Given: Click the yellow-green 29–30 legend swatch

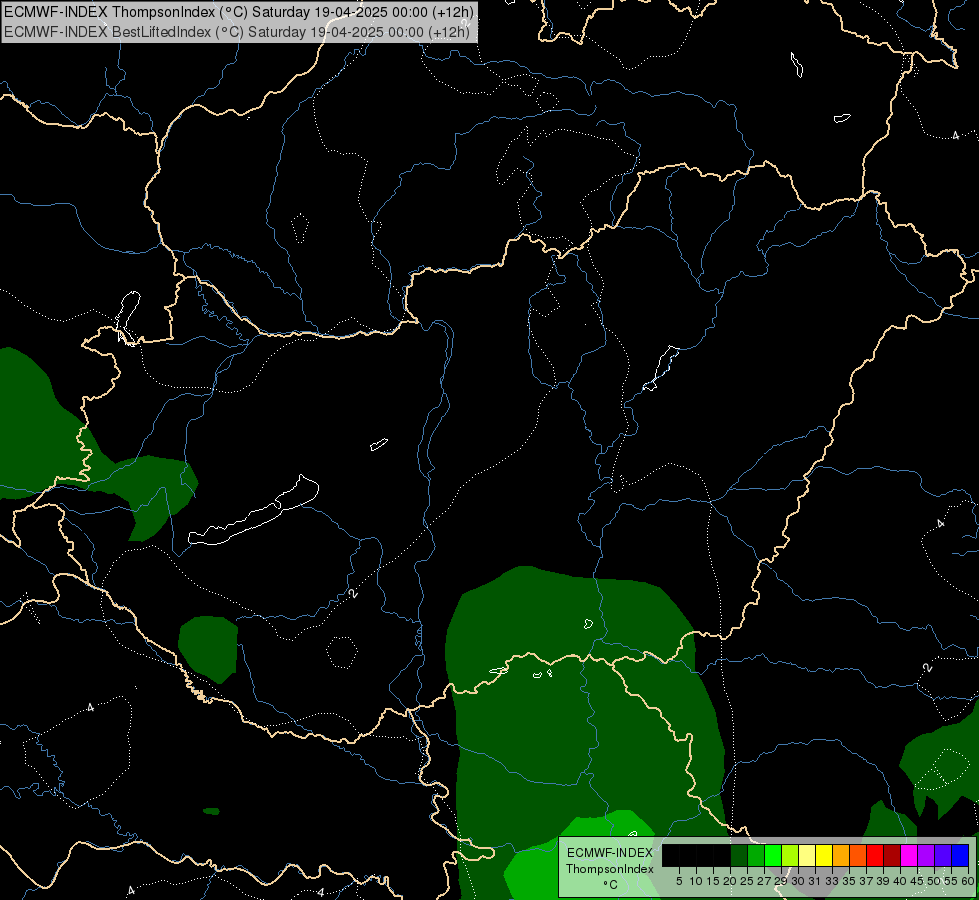Looking at the screenshot, I should (x=790, y=855).
